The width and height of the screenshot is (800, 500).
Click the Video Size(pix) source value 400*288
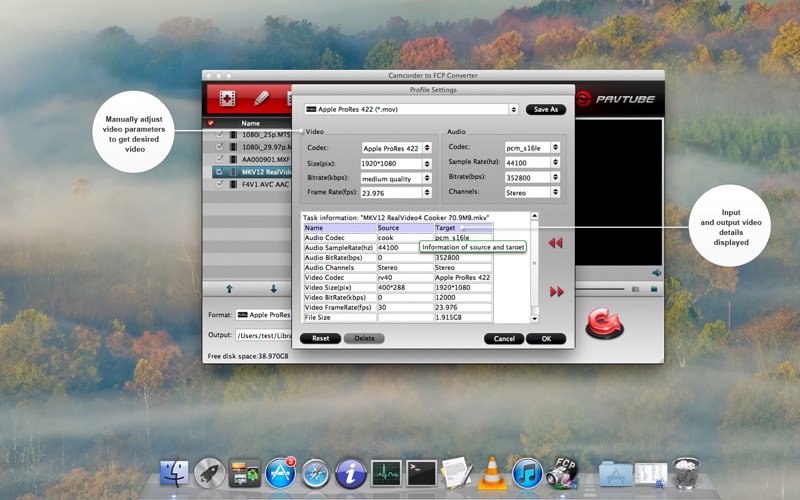(405, 287)
